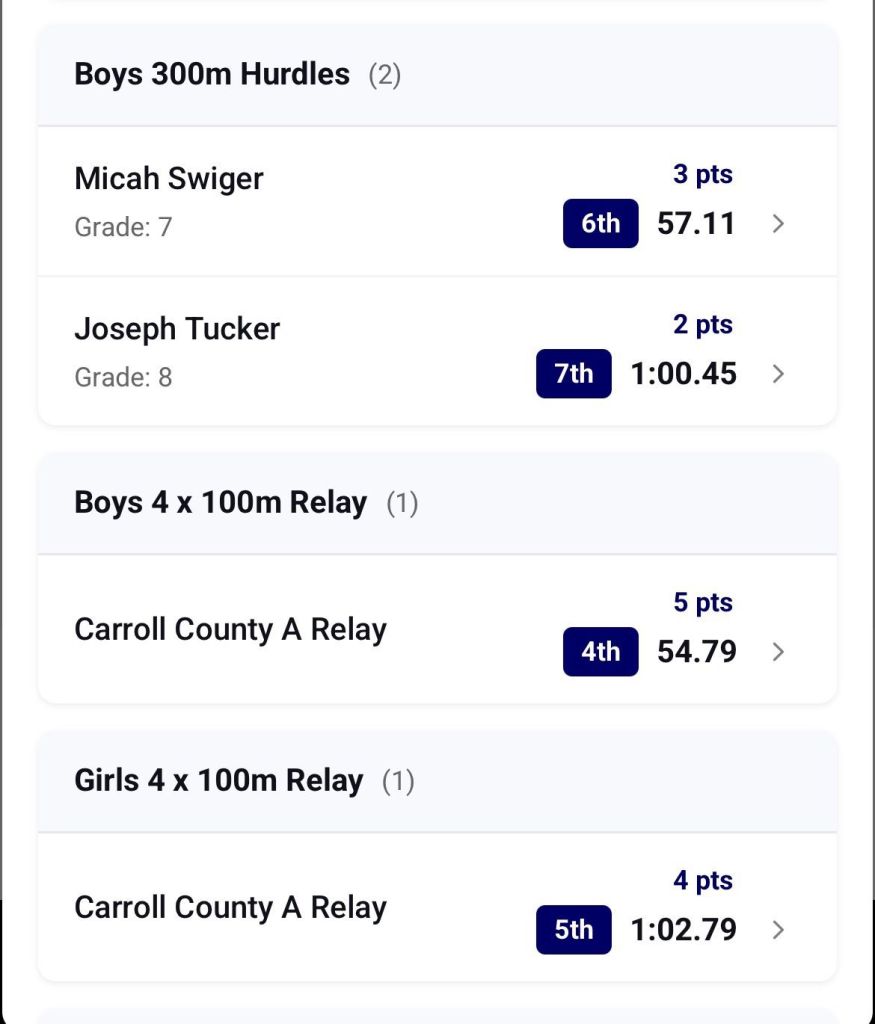
Task: Click the 1:02.79 relay time
Action: point(683,930)
